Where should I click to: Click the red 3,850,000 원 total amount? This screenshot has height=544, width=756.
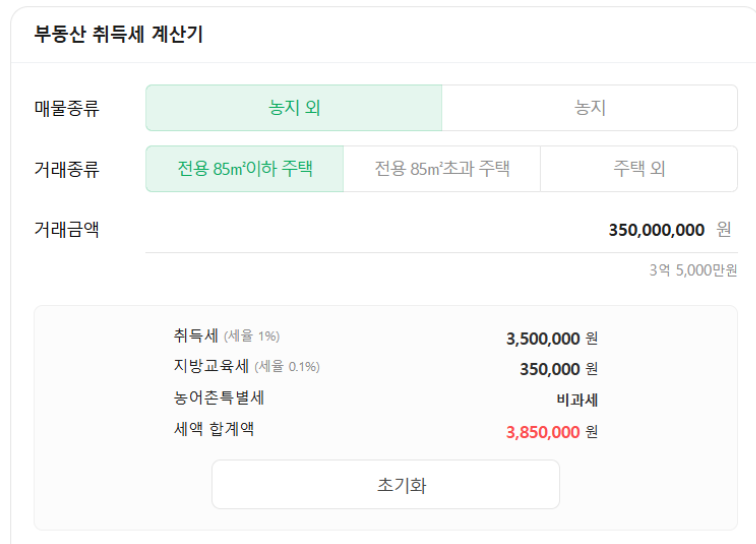click(552, 432)
